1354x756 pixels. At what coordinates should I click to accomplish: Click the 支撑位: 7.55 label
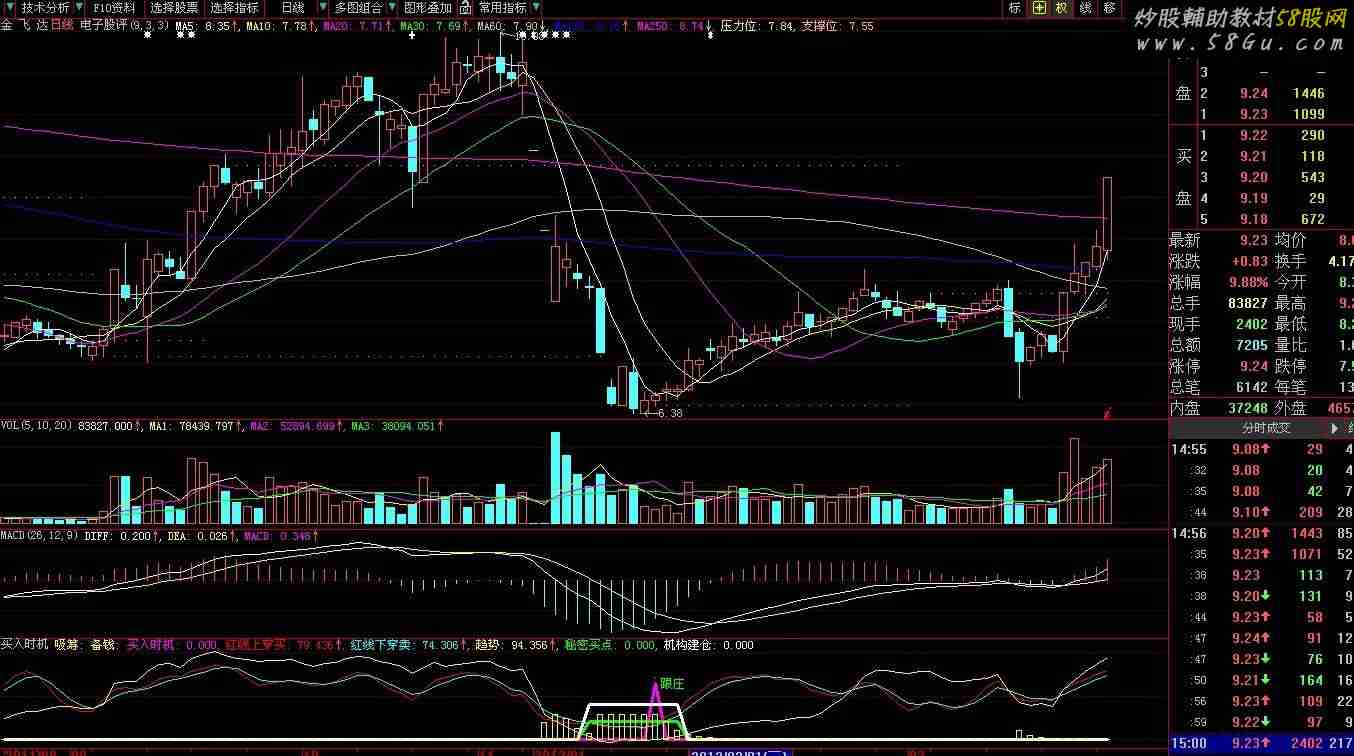[837, 25]
